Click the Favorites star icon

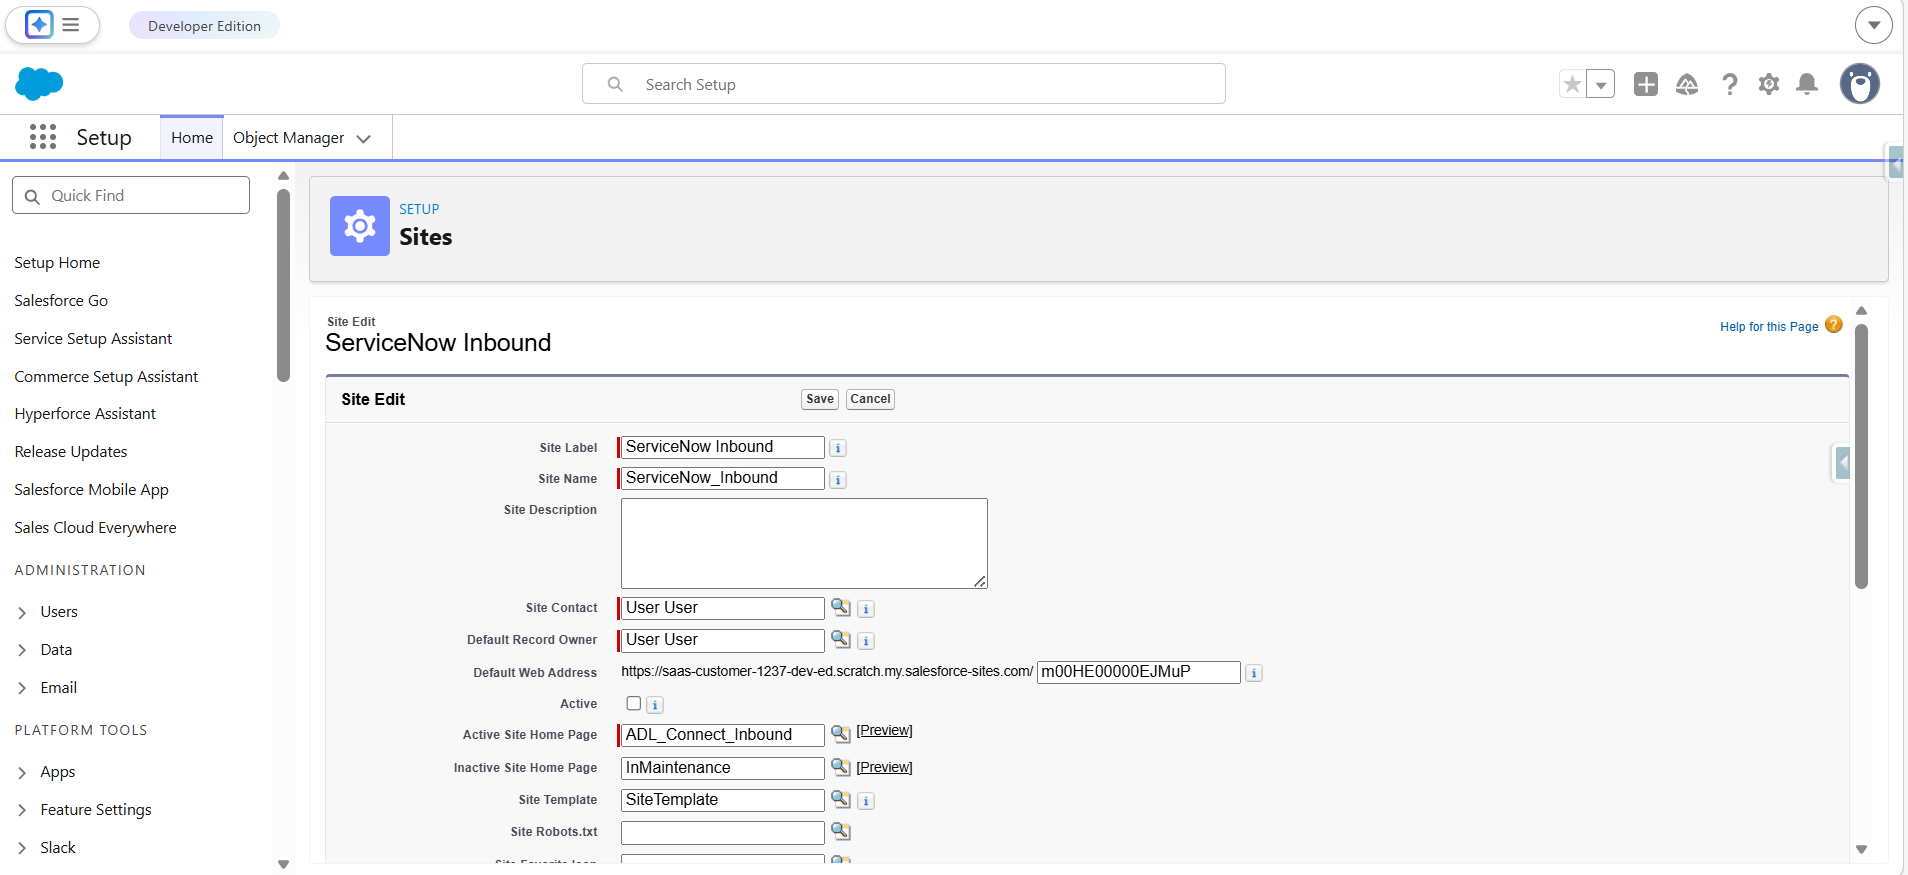[x=1572, y=84]
